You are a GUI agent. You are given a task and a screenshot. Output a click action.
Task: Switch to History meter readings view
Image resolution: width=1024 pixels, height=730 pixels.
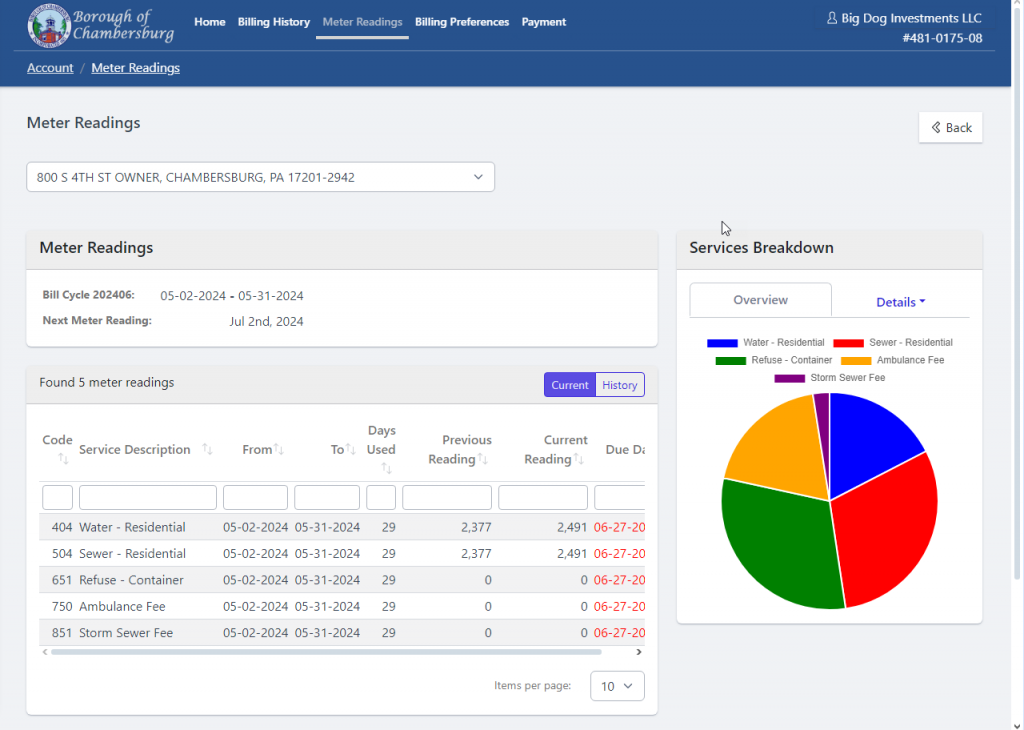[x=619, y=385]
